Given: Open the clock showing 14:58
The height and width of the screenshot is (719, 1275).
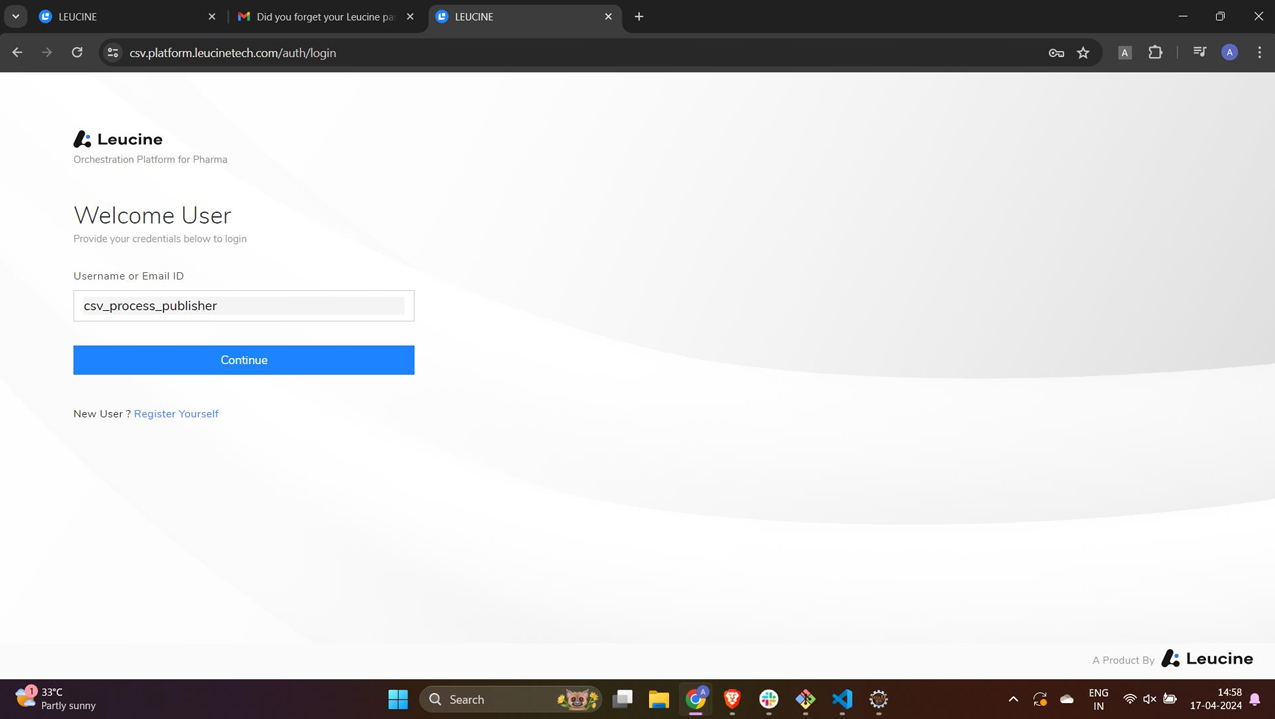Looking at the screenshot, I should [1216, 699].
